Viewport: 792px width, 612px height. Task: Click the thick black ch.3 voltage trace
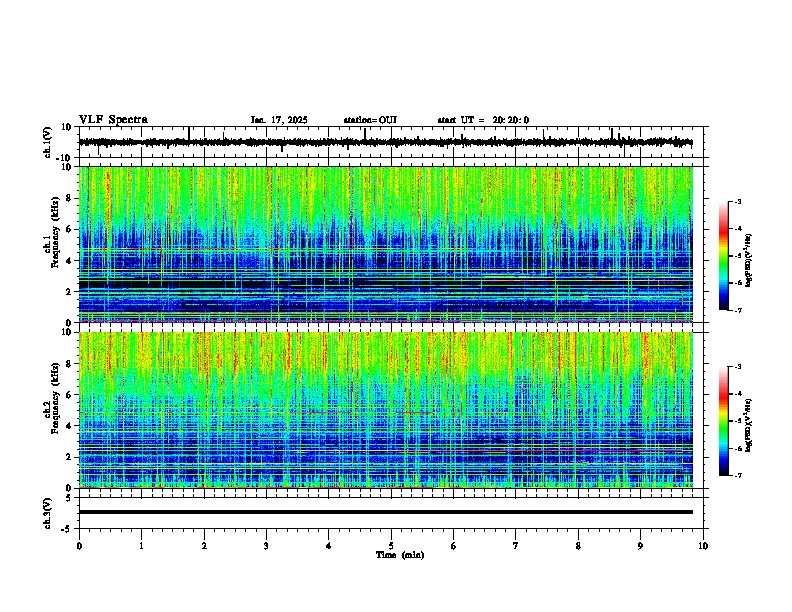click(x=385, y=512)
